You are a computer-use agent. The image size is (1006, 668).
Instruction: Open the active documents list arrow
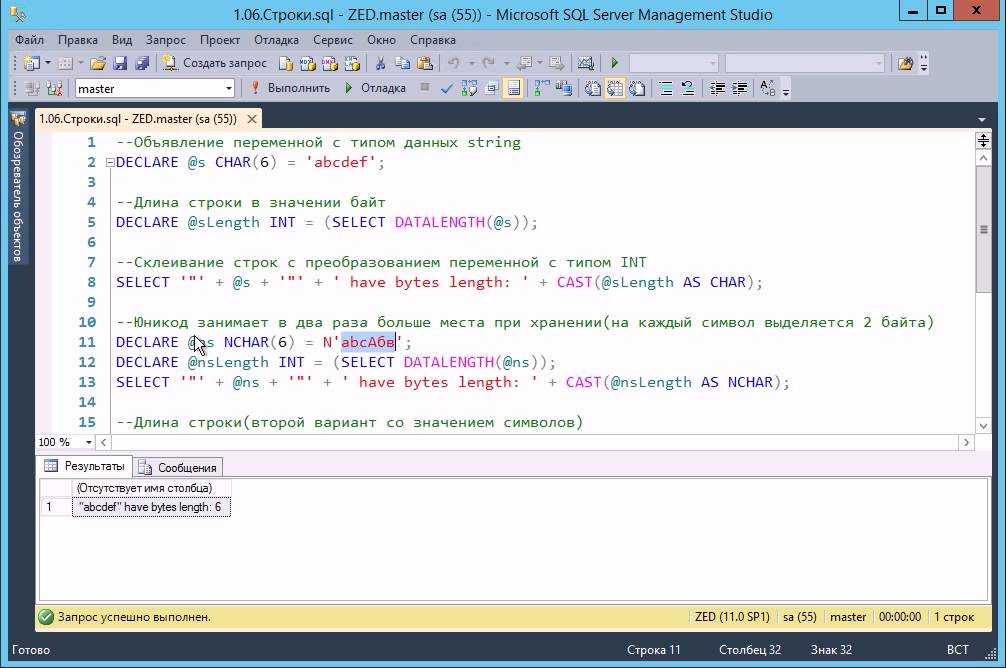tap(982, 119)
